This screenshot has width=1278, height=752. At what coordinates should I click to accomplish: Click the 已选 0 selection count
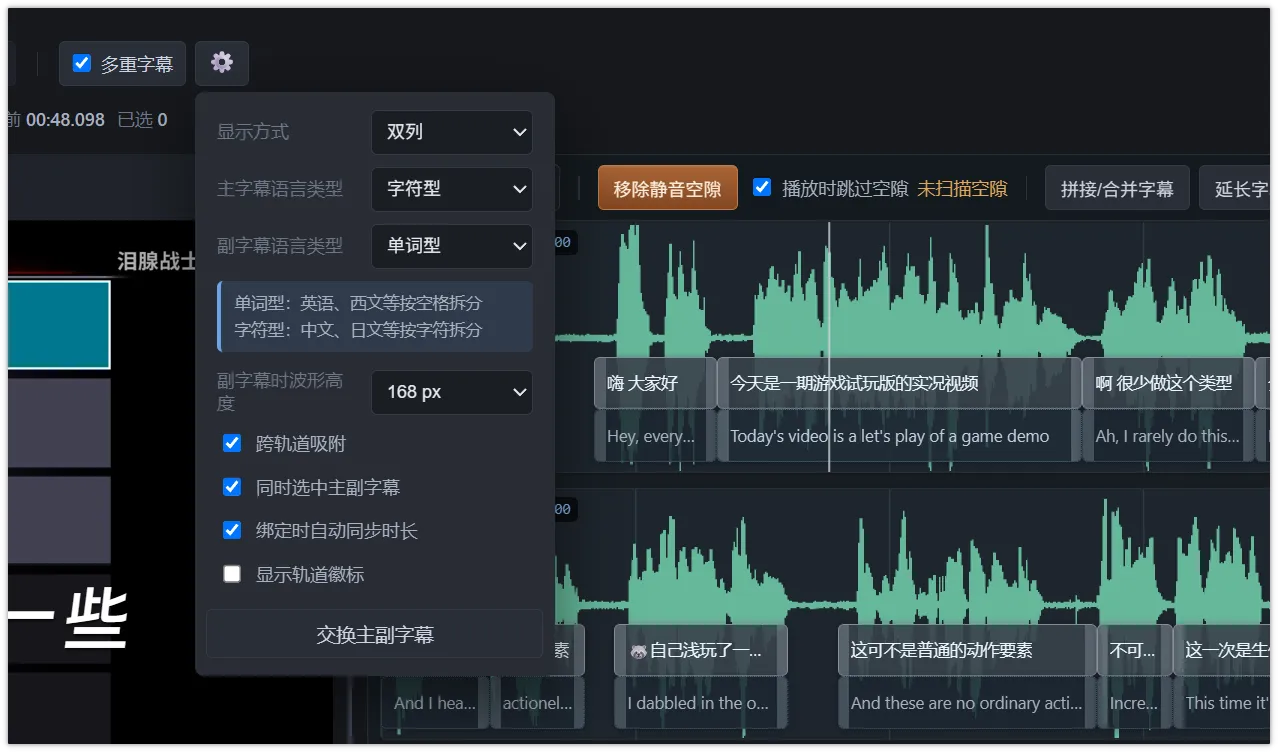tap(142, 120)
